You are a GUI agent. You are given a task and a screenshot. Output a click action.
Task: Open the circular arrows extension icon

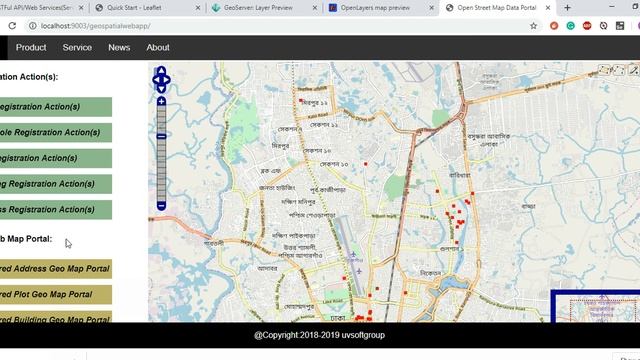click(x=604, y=26)
